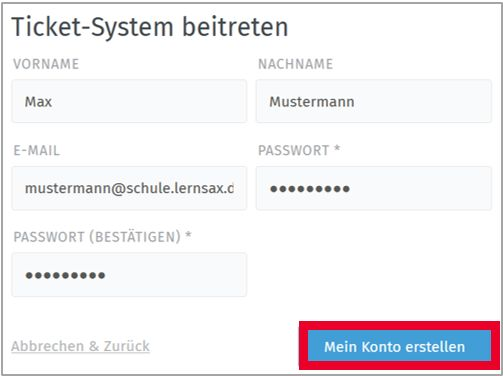Follow the Abbrechen & Zurück link
Screen dimensions: 503x376
[x=80, y=346]
